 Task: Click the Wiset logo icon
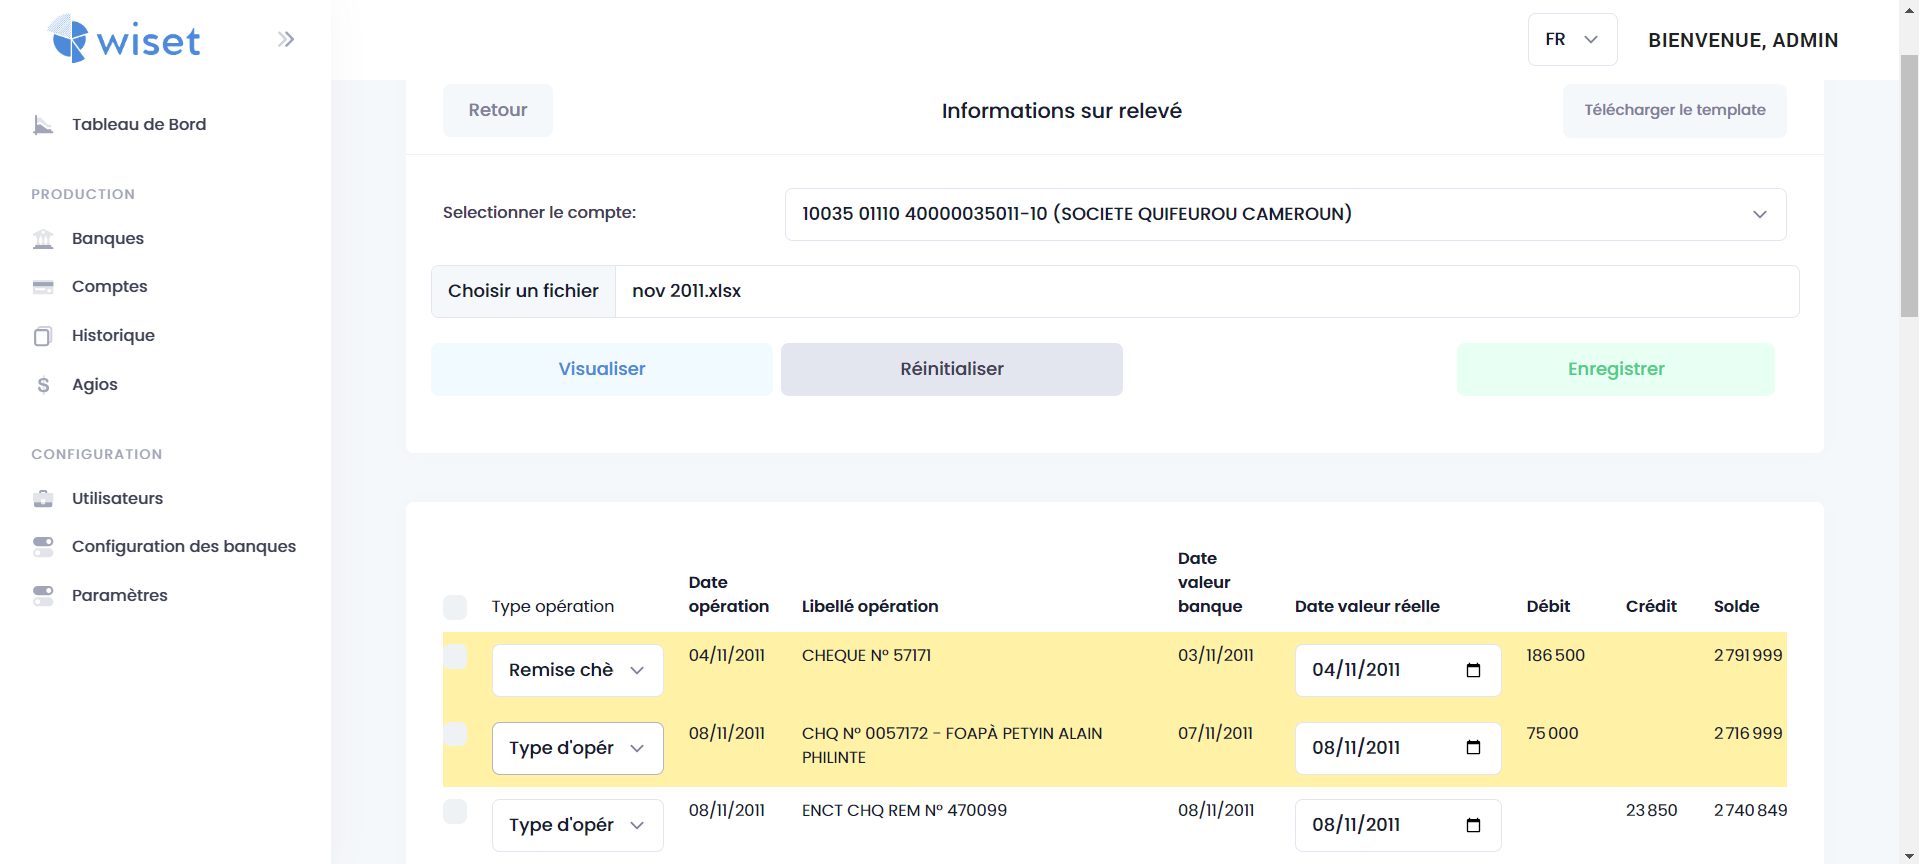pyautogui.click(x=70, y=40)
